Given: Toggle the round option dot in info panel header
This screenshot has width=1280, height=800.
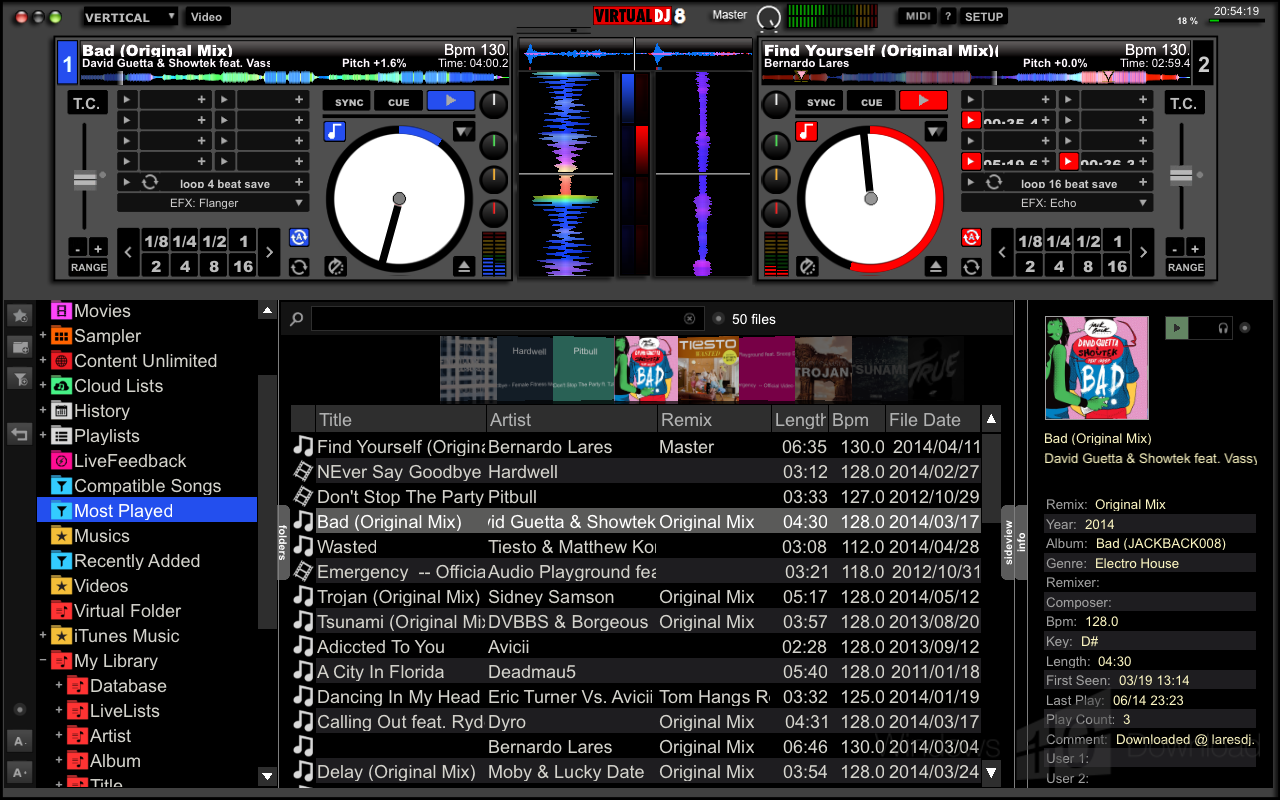Looking at the screenshot, I should 1245,327.
